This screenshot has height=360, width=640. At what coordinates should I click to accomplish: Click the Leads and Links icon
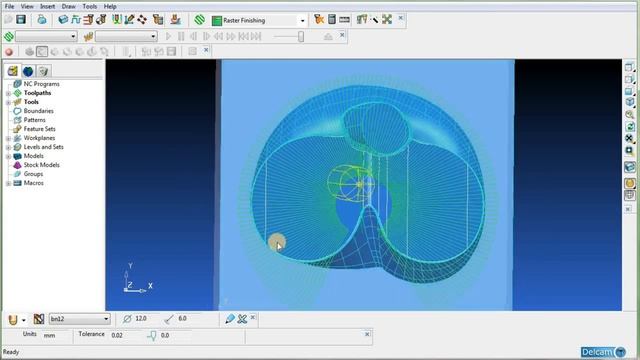117,19
